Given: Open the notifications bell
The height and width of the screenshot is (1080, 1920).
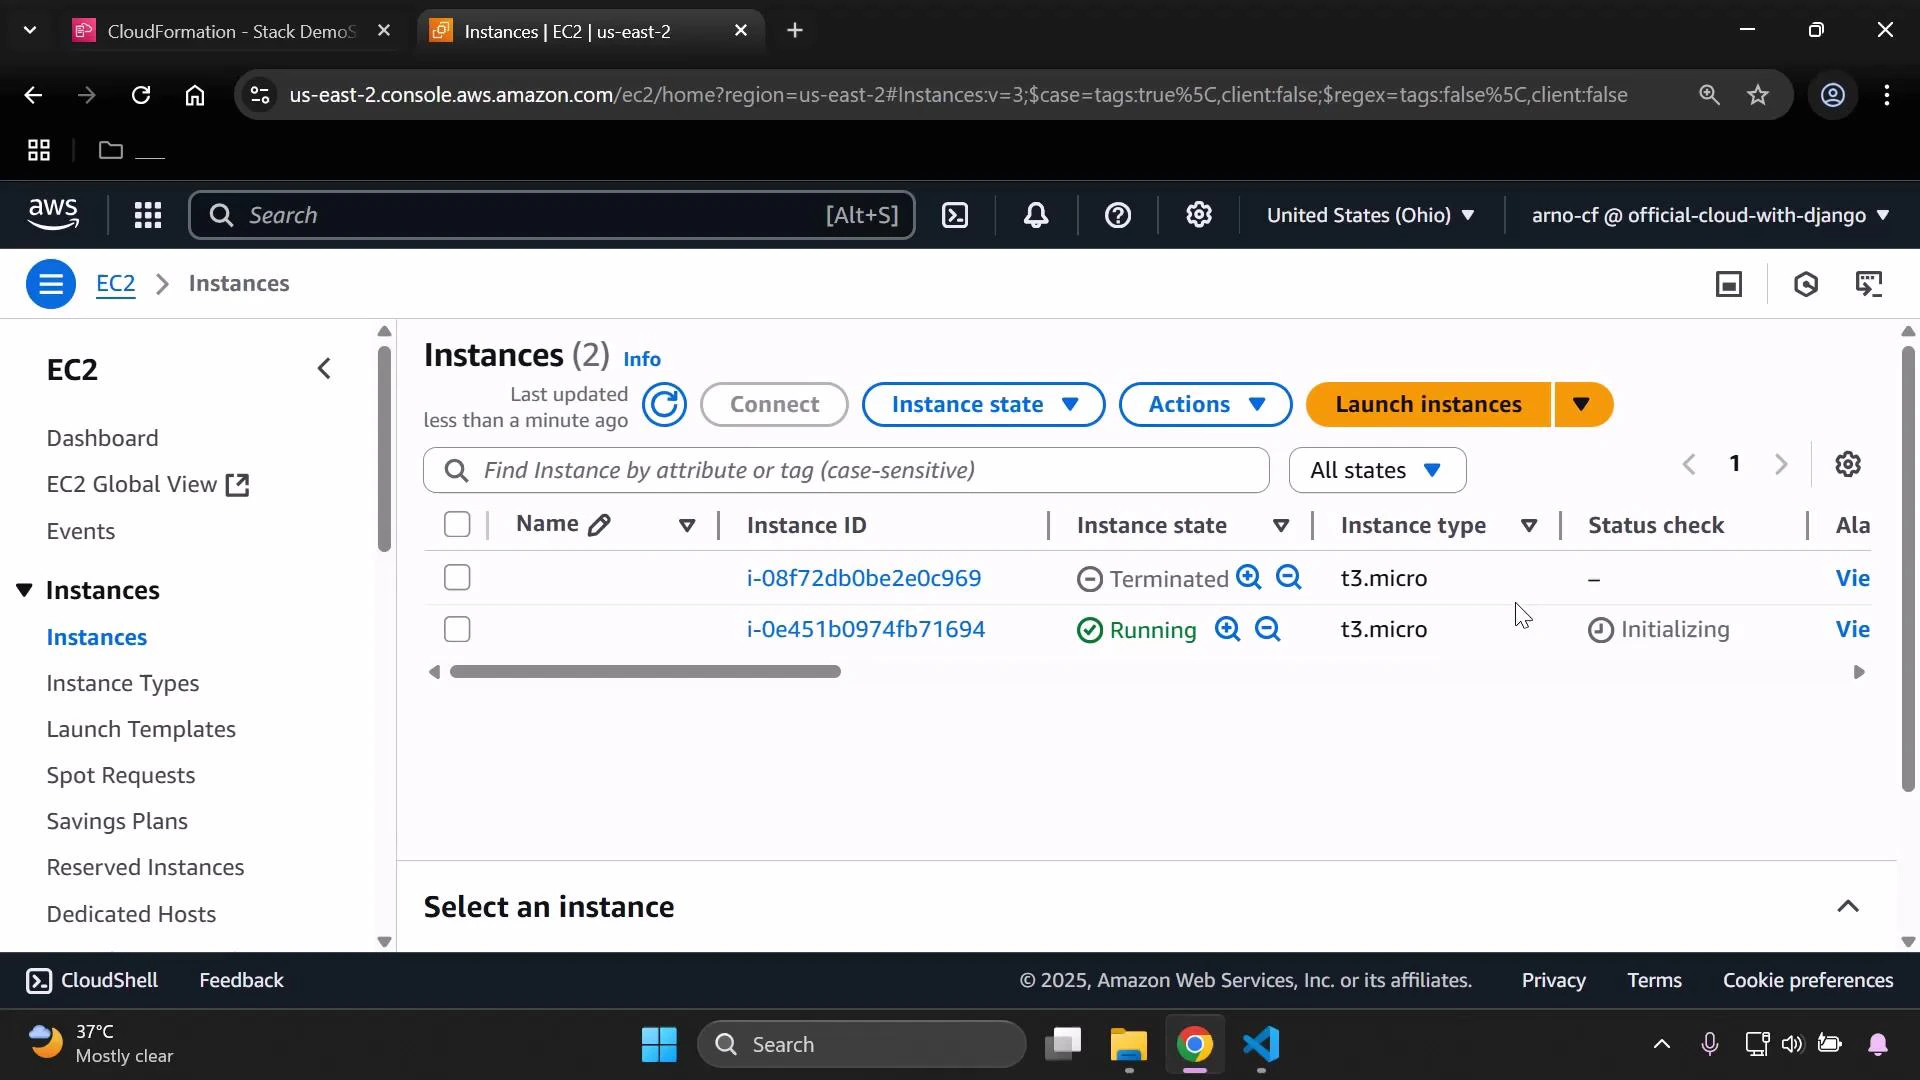Looking at the screenshot, I should point(1036,215).
